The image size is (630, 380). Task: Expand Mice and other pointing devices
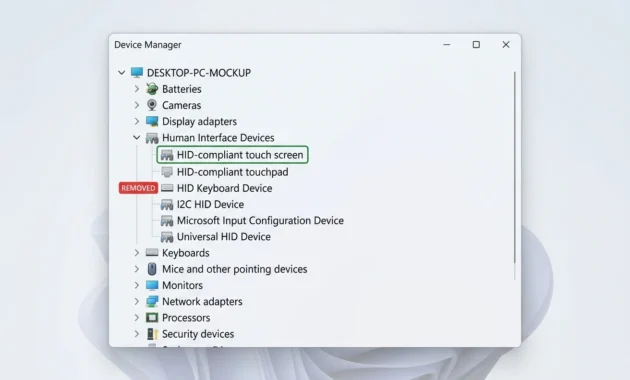coord(137,269)
